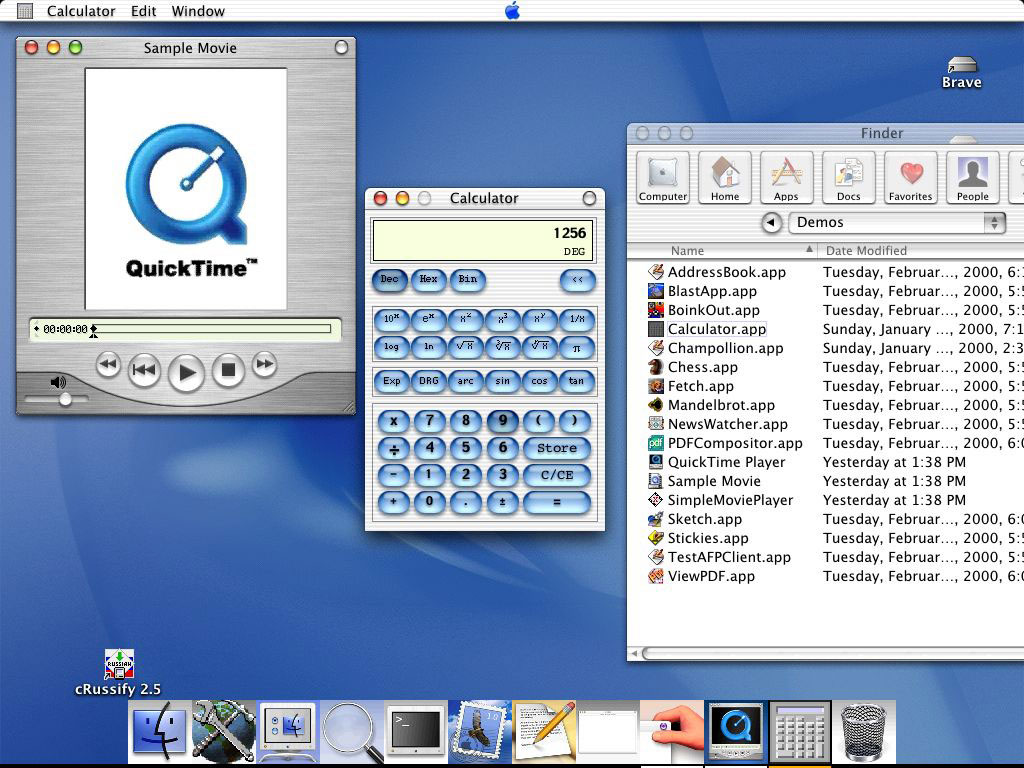Jump to start of Sample Movie

[x=144, y=370]
